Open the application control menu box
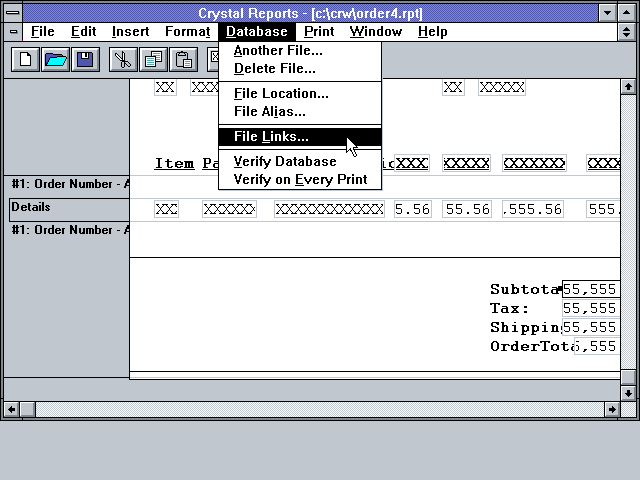 [x=13, y=13]
